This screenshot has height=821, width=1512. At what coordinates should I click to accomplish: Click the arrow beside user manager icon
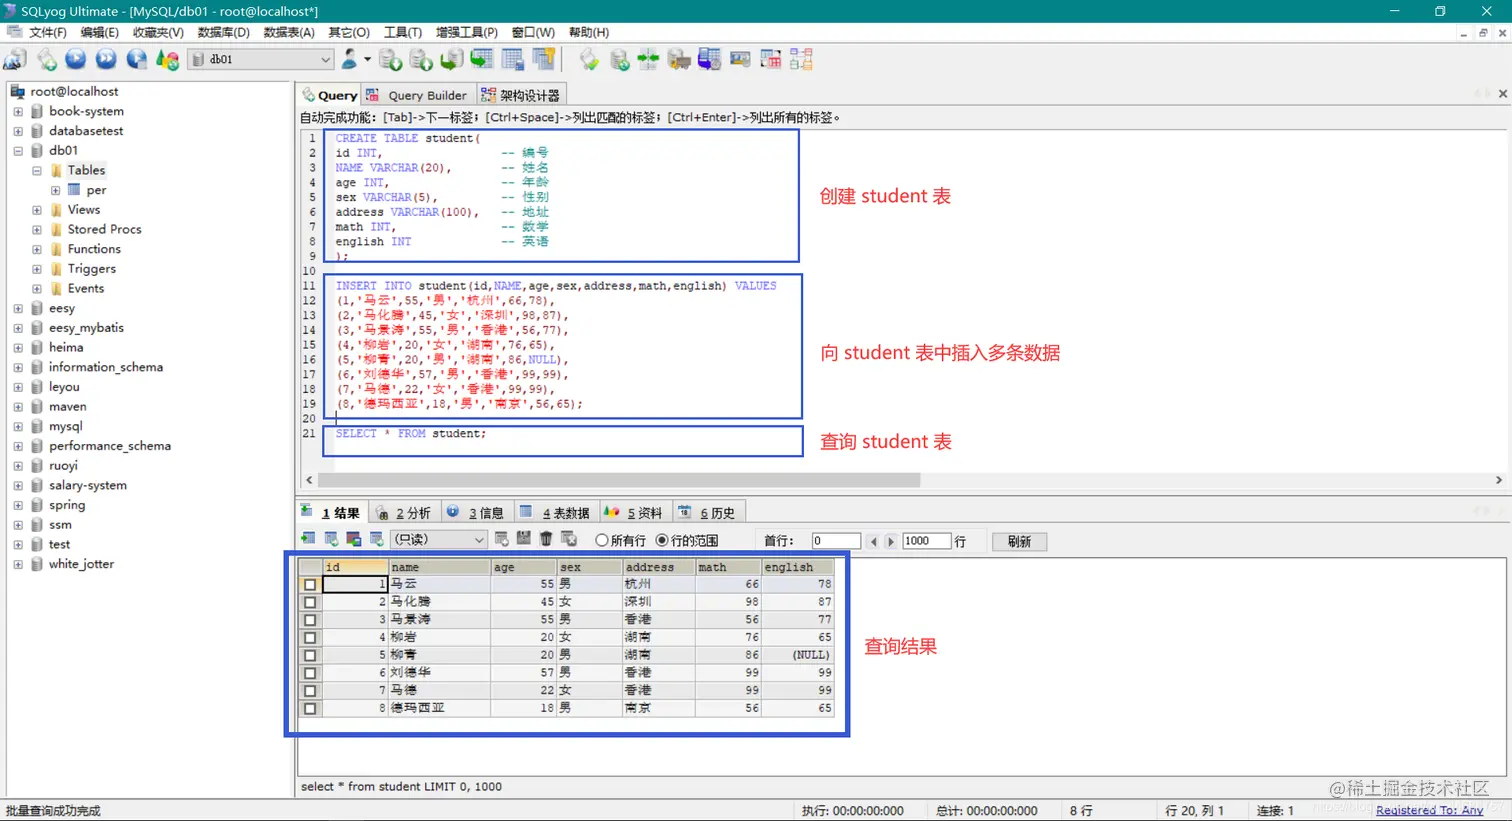(367, 60)
